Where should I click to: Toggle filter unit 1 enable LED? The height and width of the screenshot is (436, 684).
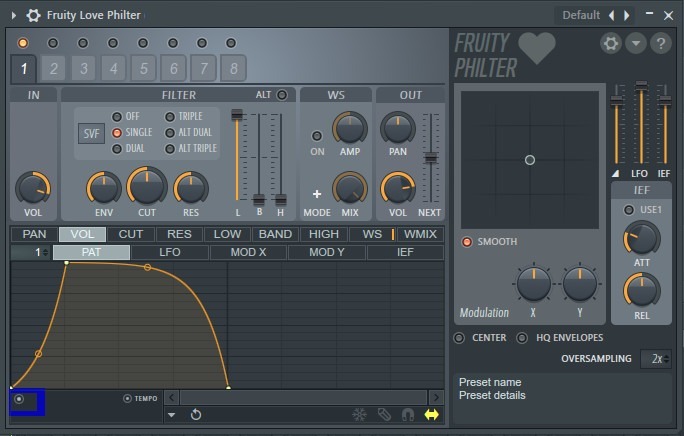(x=23, y=43)
